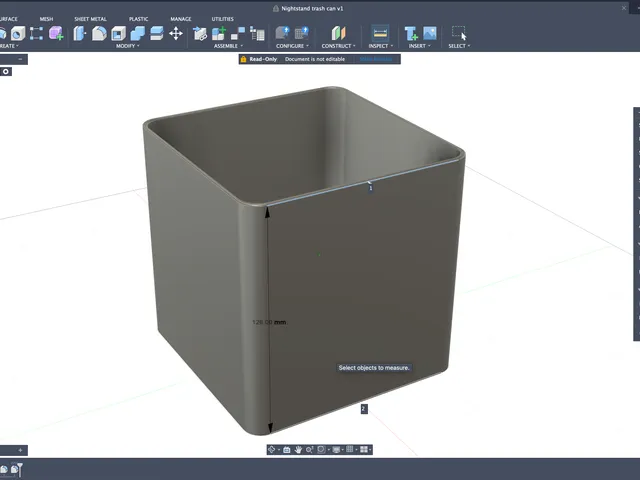Click the browser visibility radio dot
Image resolution: width=640 pixels, height=480 pixels.
click(x=6, y=72)
